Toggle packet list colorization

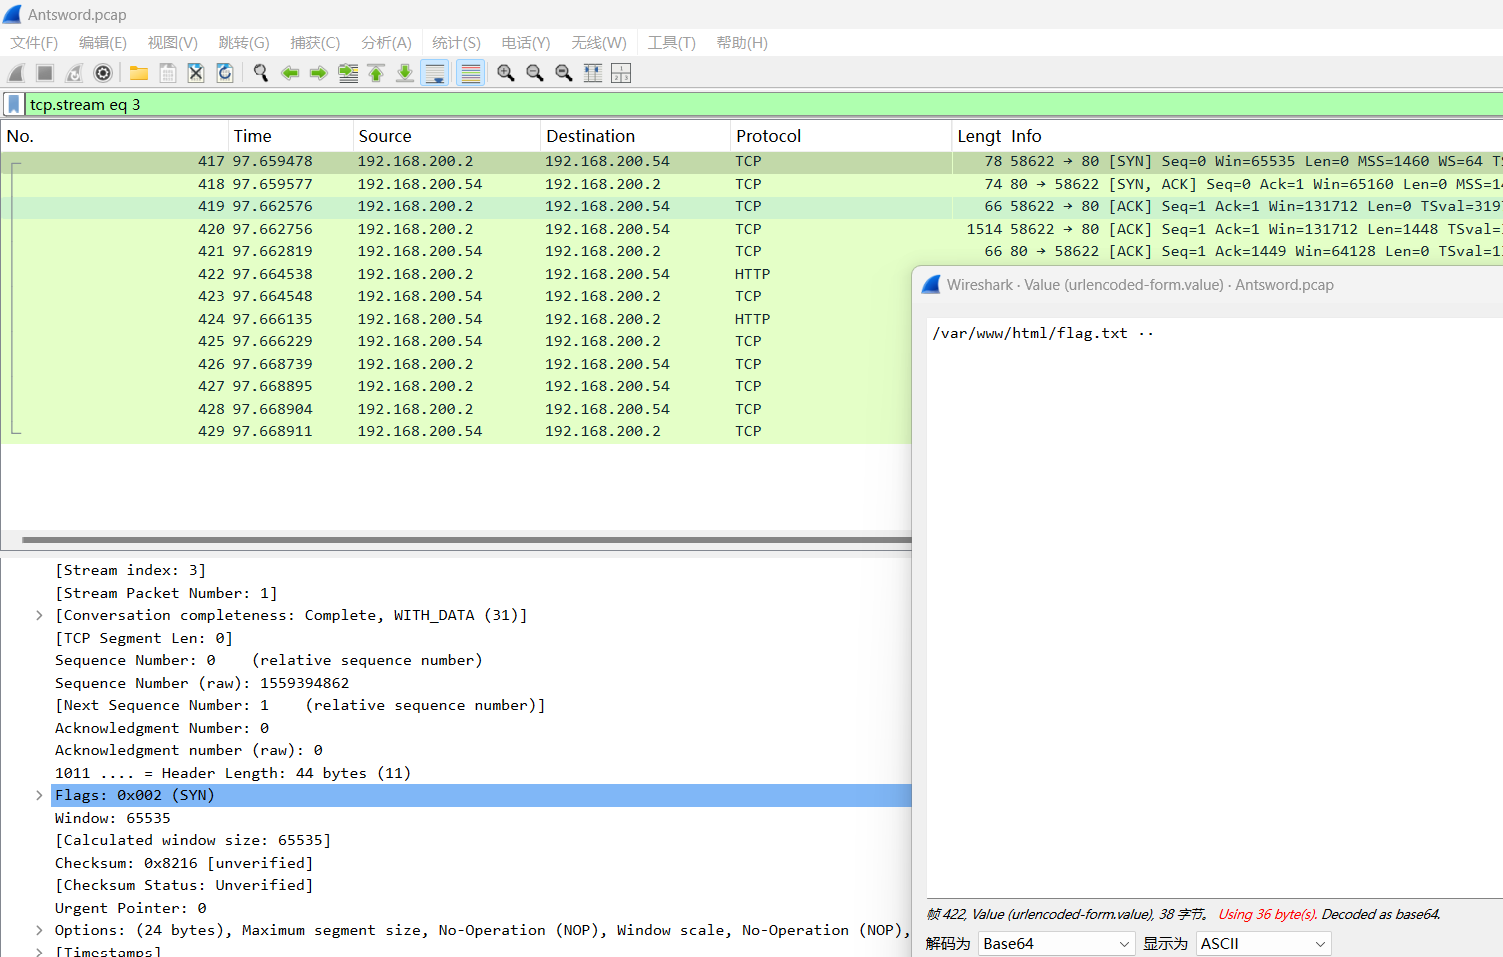tap(471, 73)
